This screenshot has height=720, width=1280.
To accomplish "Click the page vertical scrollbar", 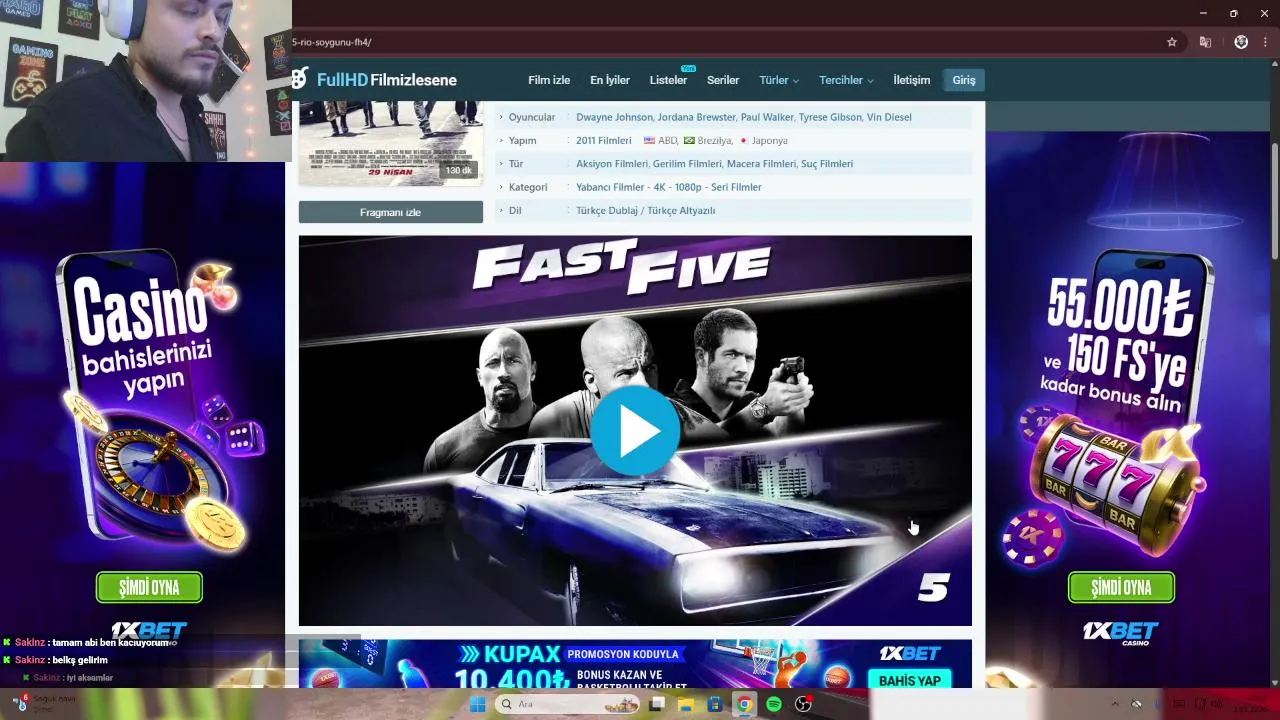I will coord(1274,200).
